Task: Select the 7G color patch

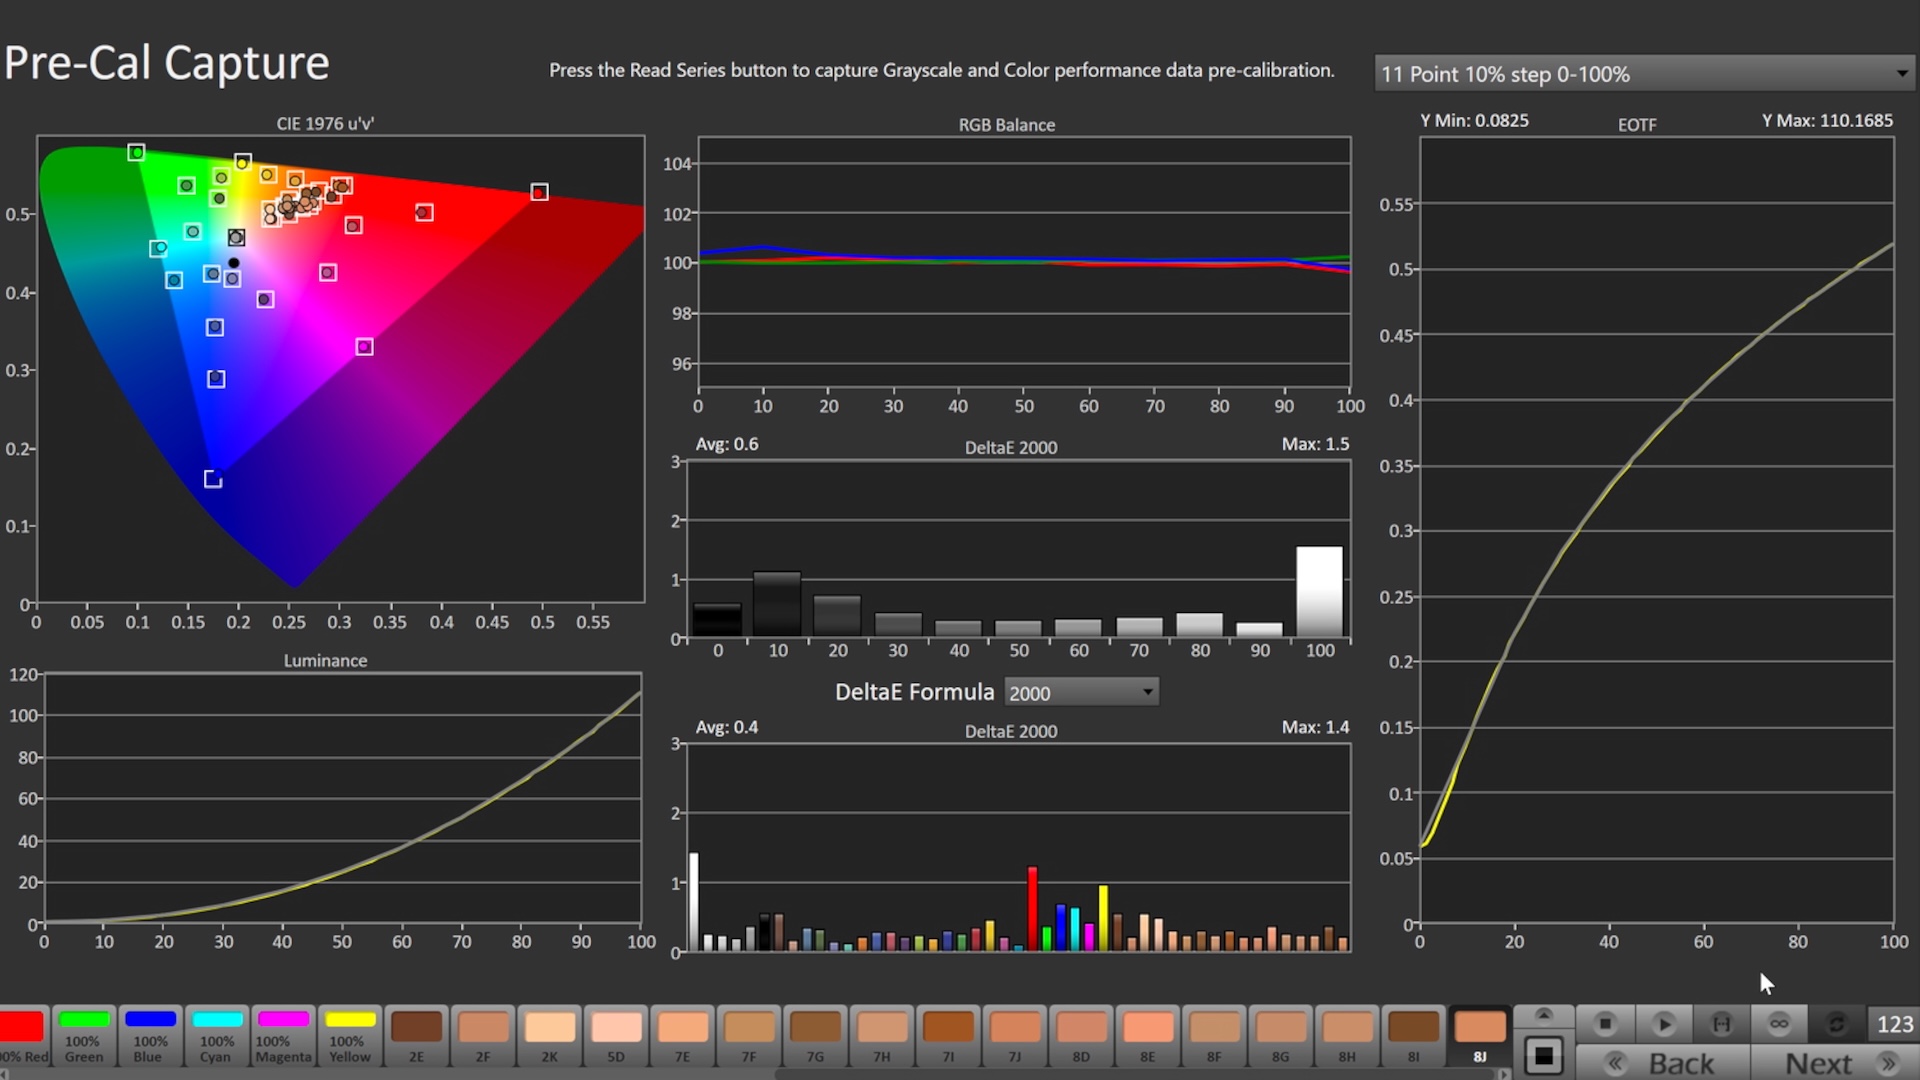Action: (815, 1035)
